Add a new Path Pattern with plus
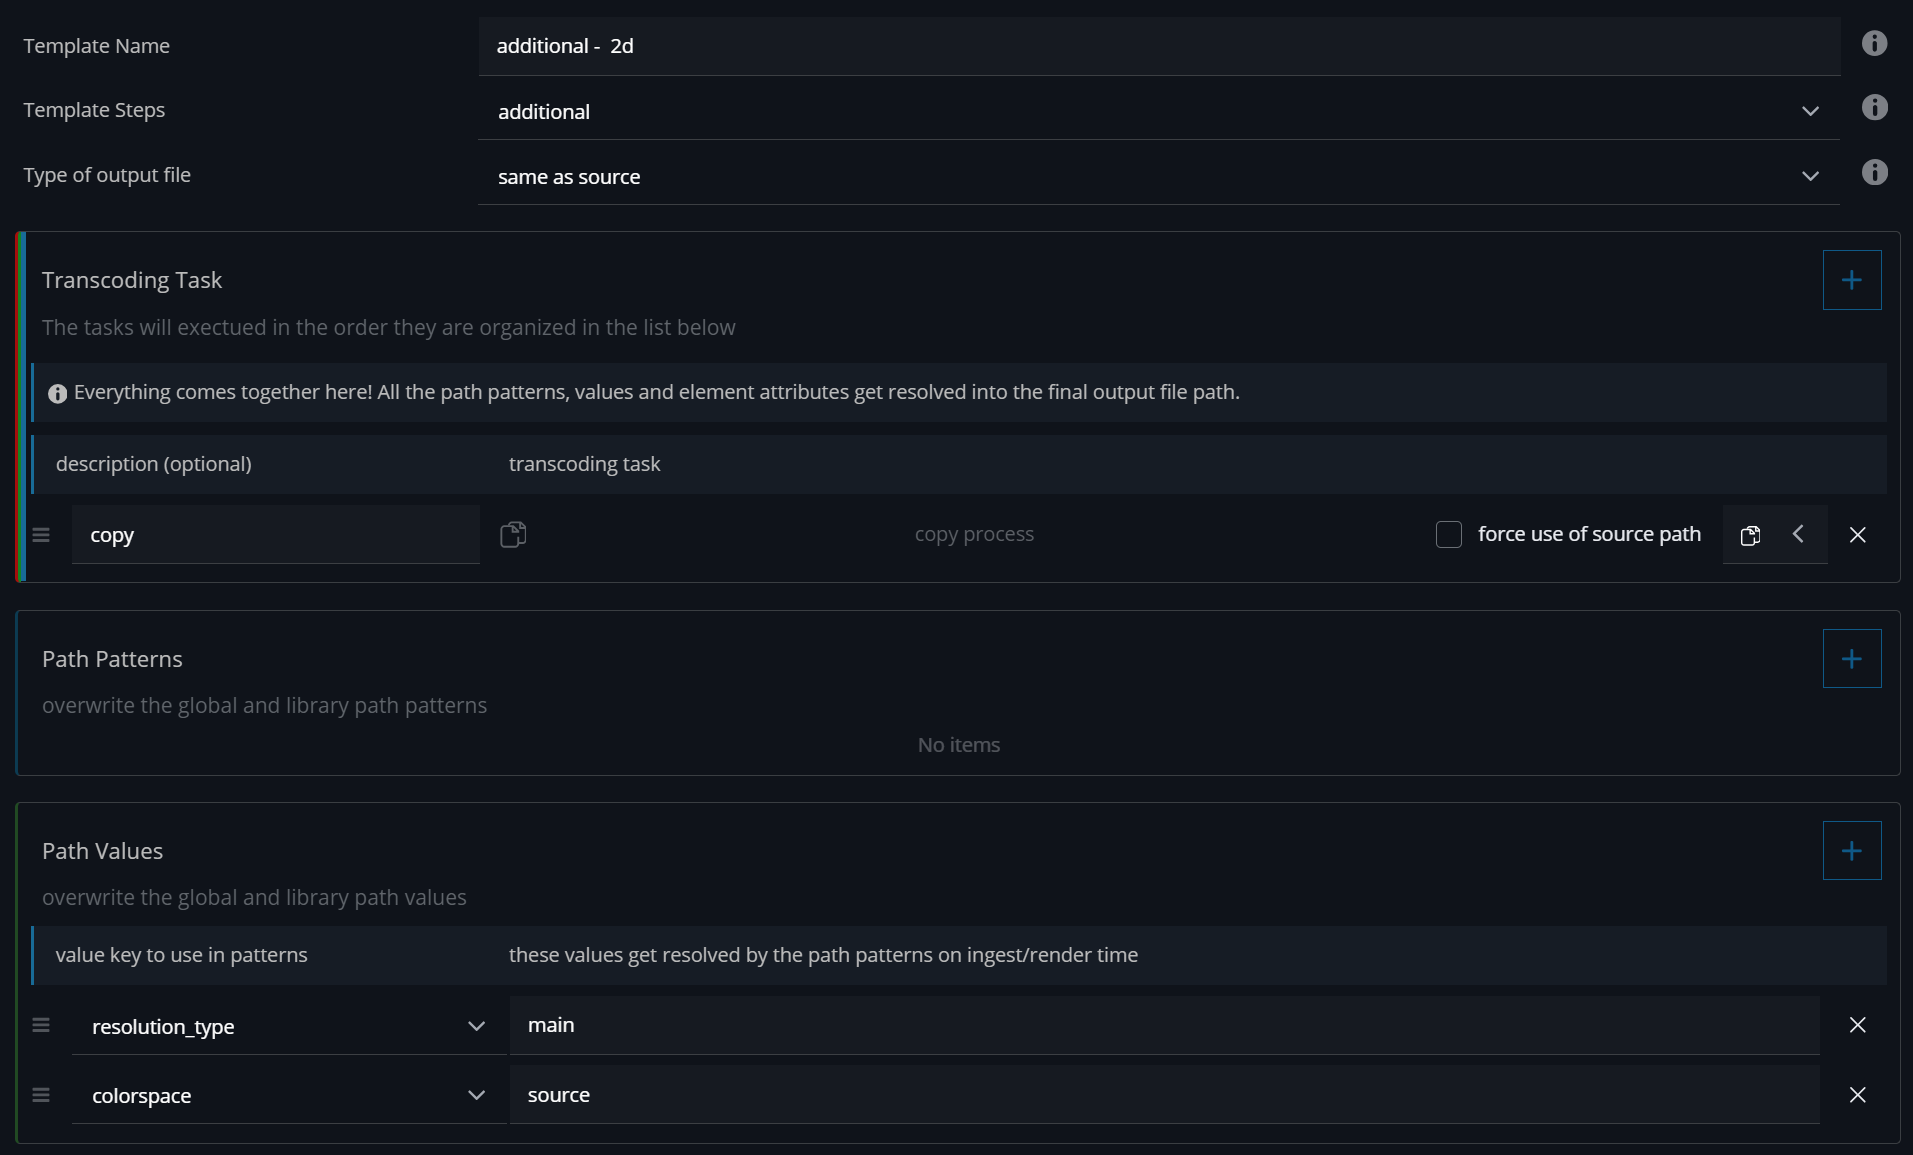Viewport: 1913px width, 1155px height. [1851, 659]
